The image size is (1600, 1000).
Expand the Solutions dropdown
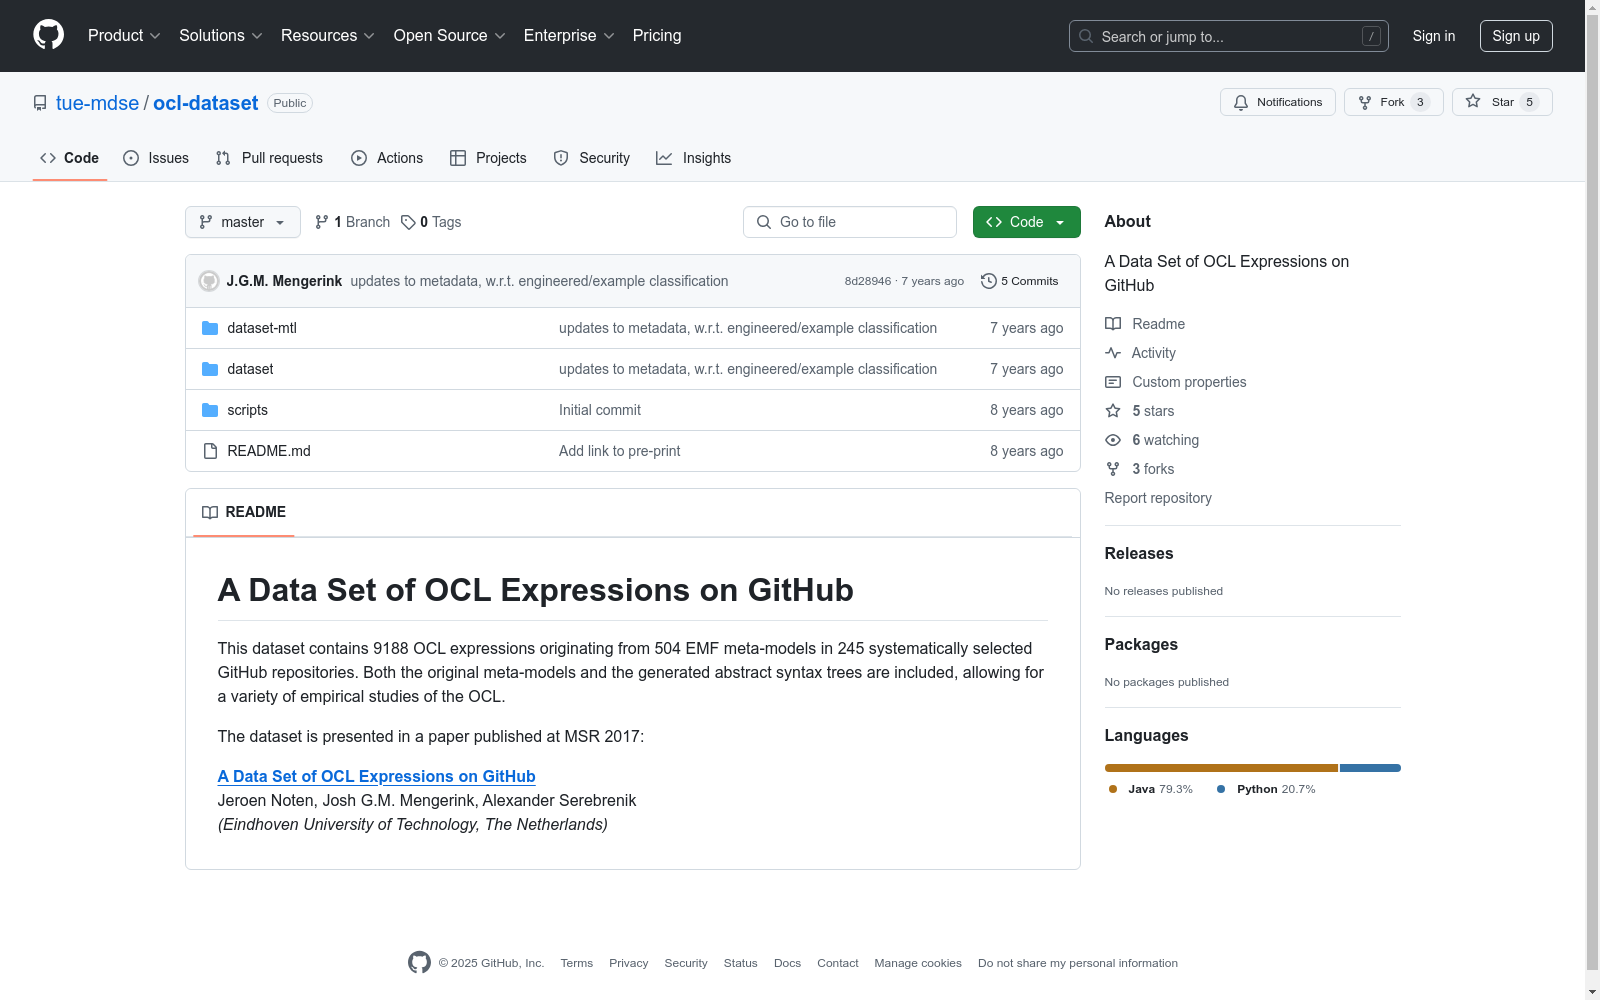coord(221,36)
